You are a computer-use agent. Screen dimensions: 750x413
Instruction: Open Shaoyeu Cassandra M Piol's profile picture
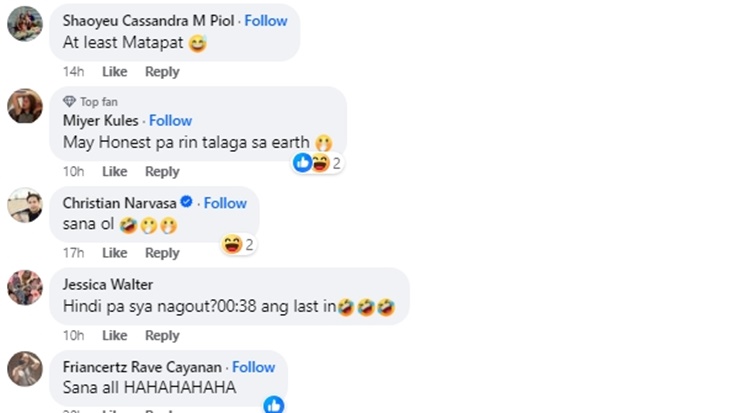click(x=25, y=24)
